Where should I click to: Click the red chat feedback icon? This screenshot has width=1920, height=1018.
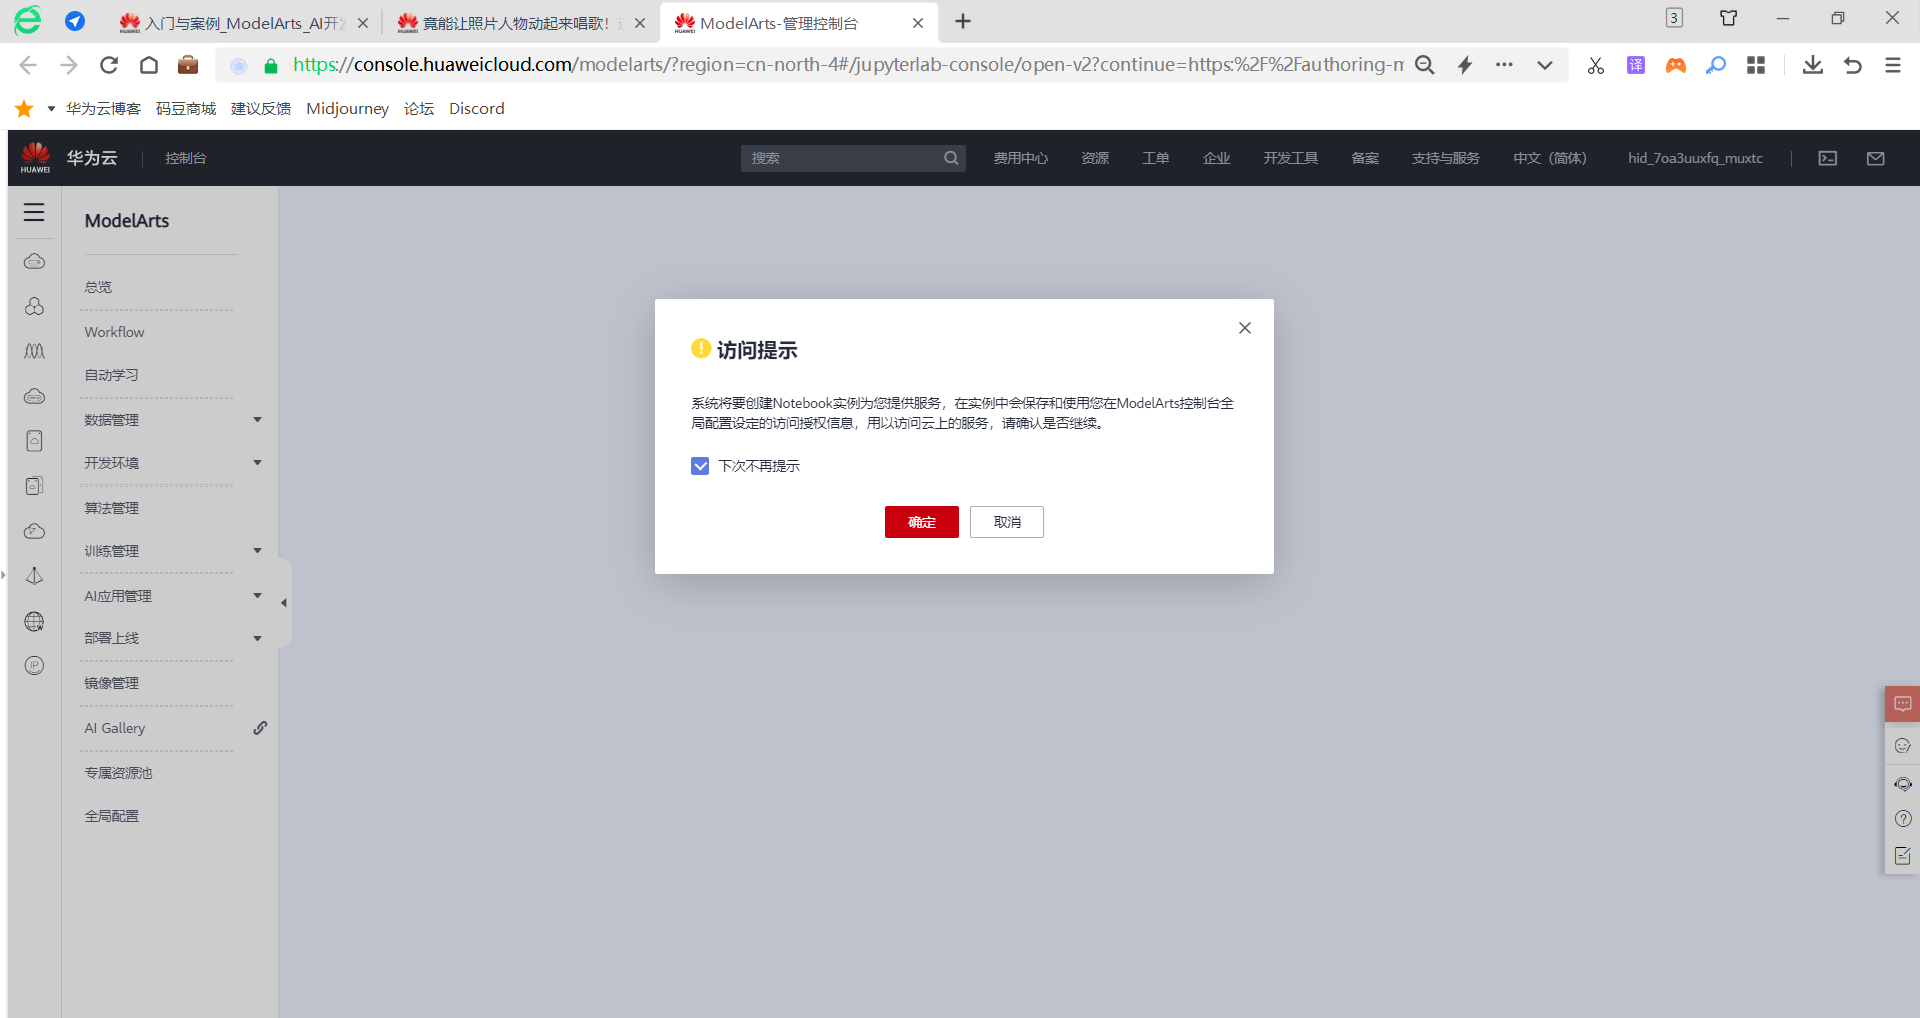(x=1902, y=704)
